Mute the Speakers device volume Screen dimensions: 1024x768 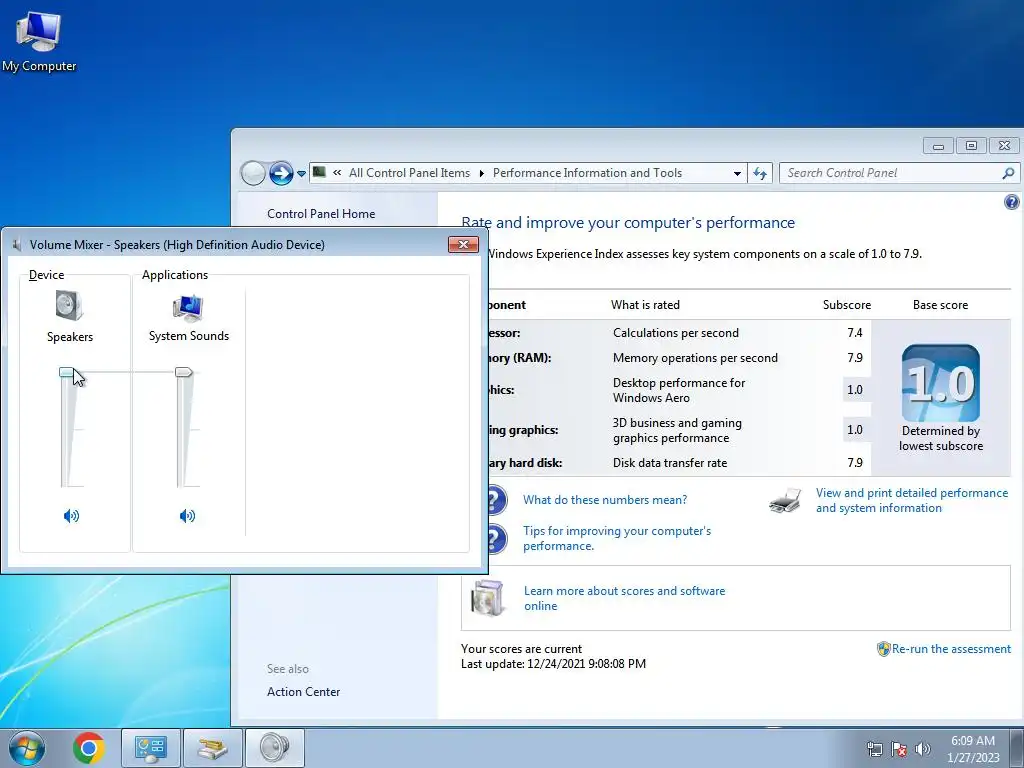tap(71, 516)
